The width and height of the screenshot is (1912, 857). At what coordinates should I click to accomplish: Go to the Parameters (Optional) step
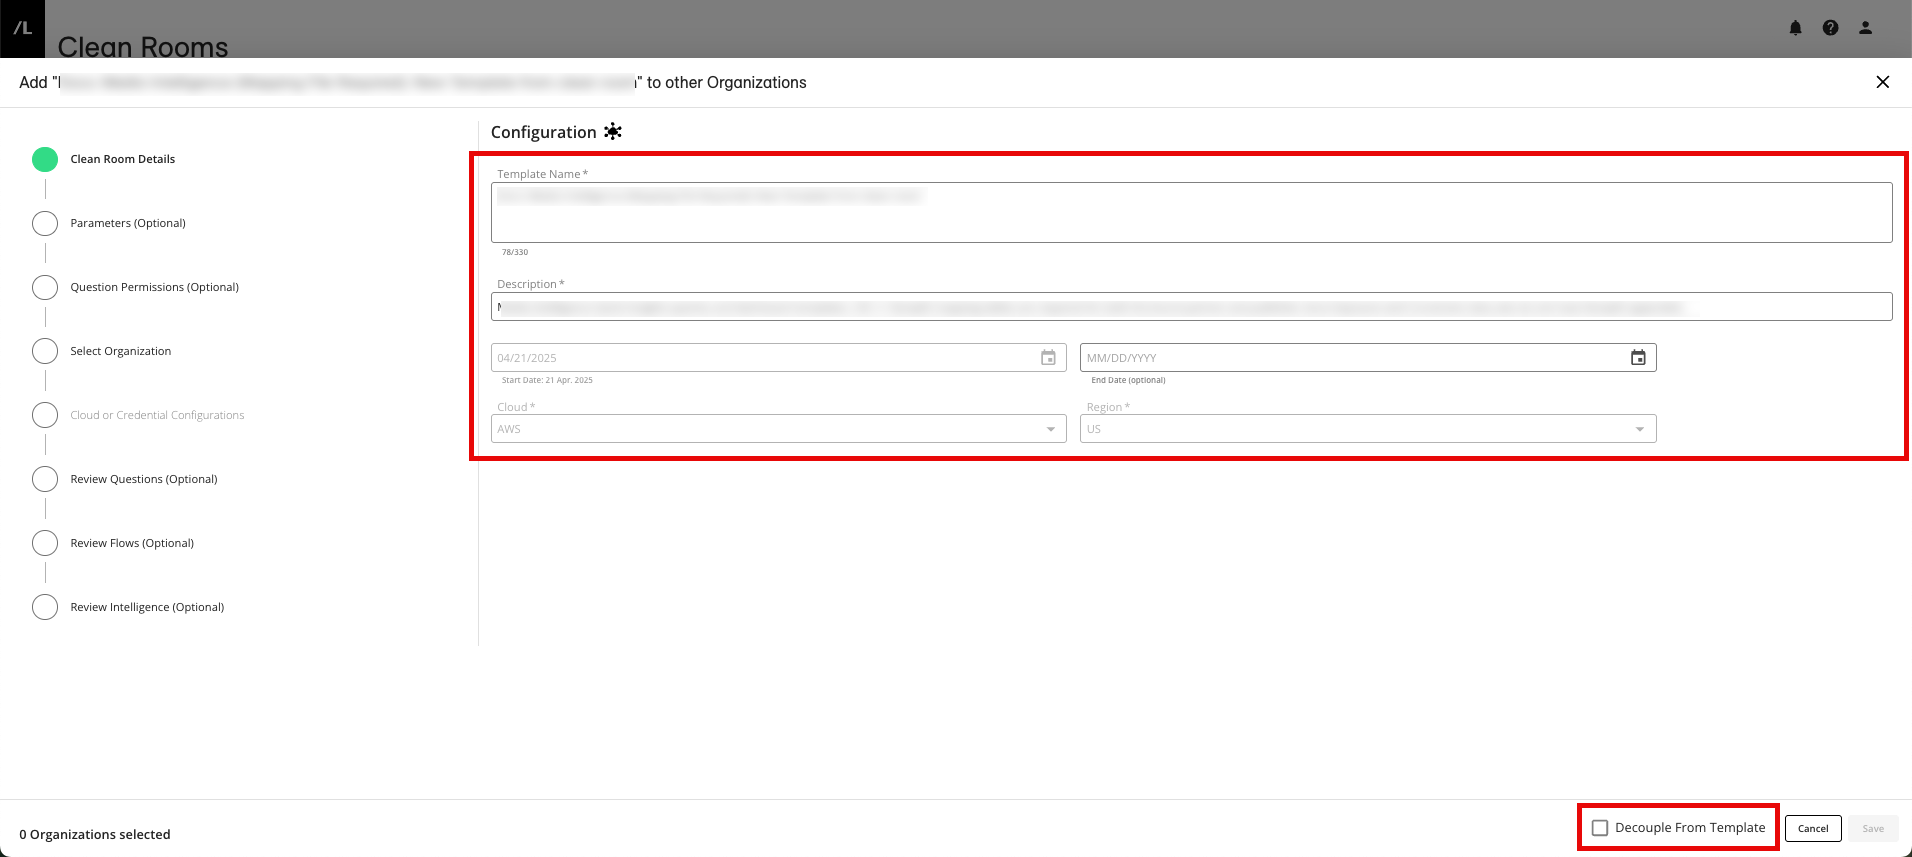pos(128,223)
